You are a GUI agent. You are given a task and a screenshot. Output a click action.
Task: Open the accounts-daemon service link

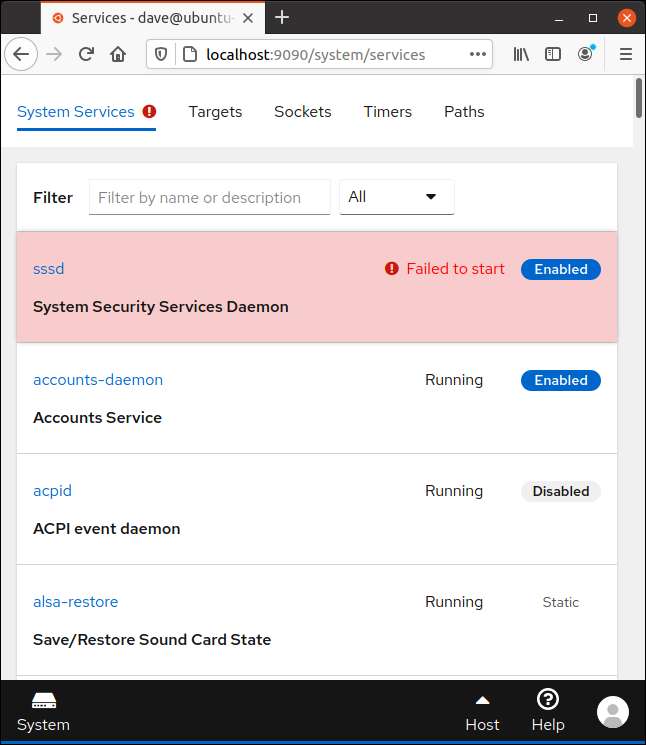point(98,380)
